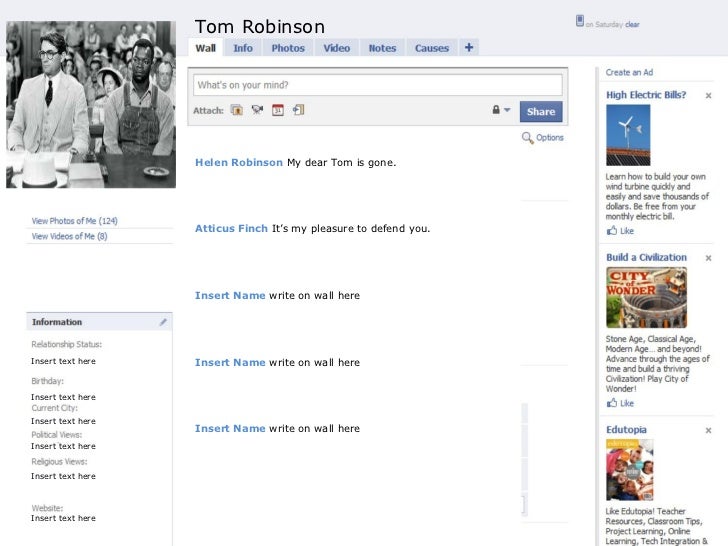Screen dimensions: 728x546
Task: Like the City of Wonder ad
Action: (x=620, y=403)
